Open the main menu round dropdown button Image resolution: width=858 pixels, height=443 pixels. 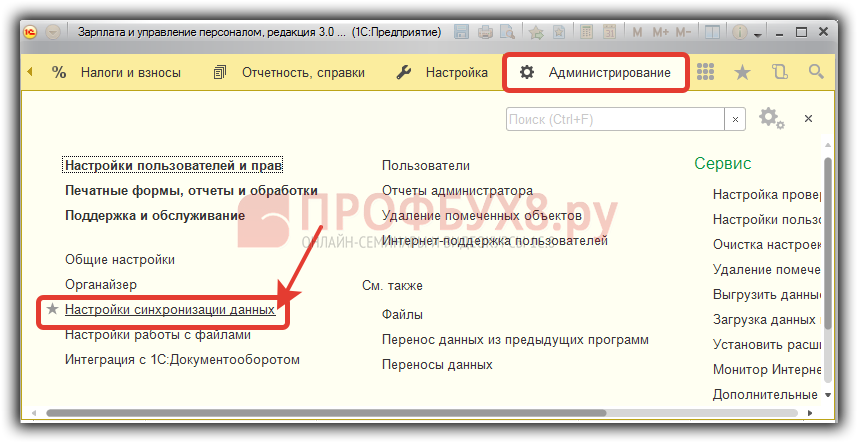(x=53, y=32)
